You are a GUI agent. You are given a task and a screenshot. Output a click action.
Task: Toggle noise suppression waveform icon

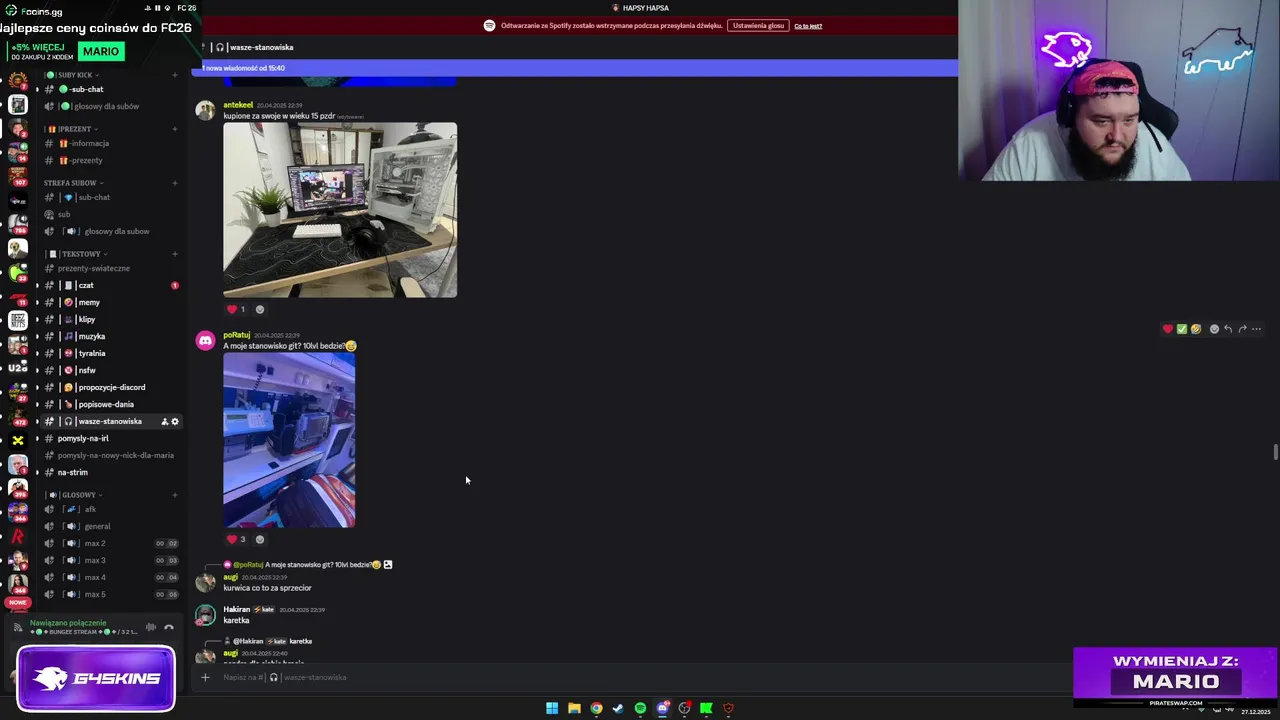151,627
